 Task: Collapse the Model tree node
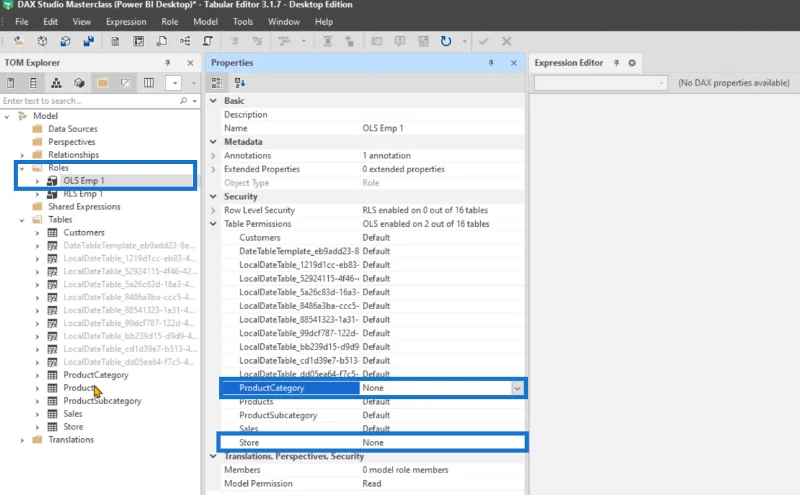click(x=7, y=116)
